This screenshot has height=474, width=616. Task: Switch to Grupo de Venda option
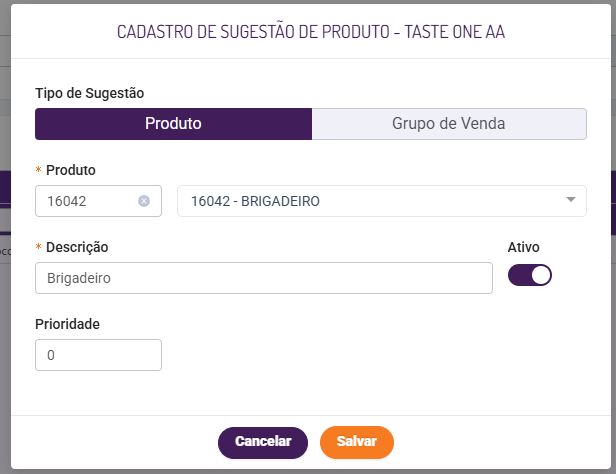[x=449, y=124]
